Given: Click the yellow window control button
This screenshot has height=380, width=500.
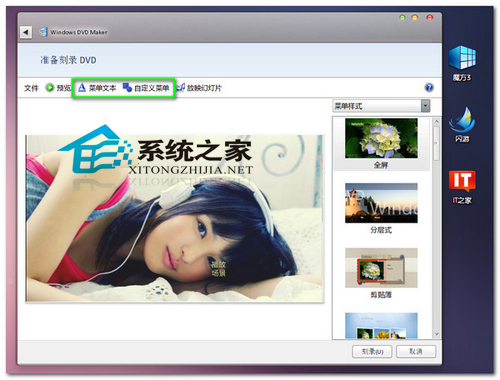Looking at the screenshot, I should [x=415, y=17].
